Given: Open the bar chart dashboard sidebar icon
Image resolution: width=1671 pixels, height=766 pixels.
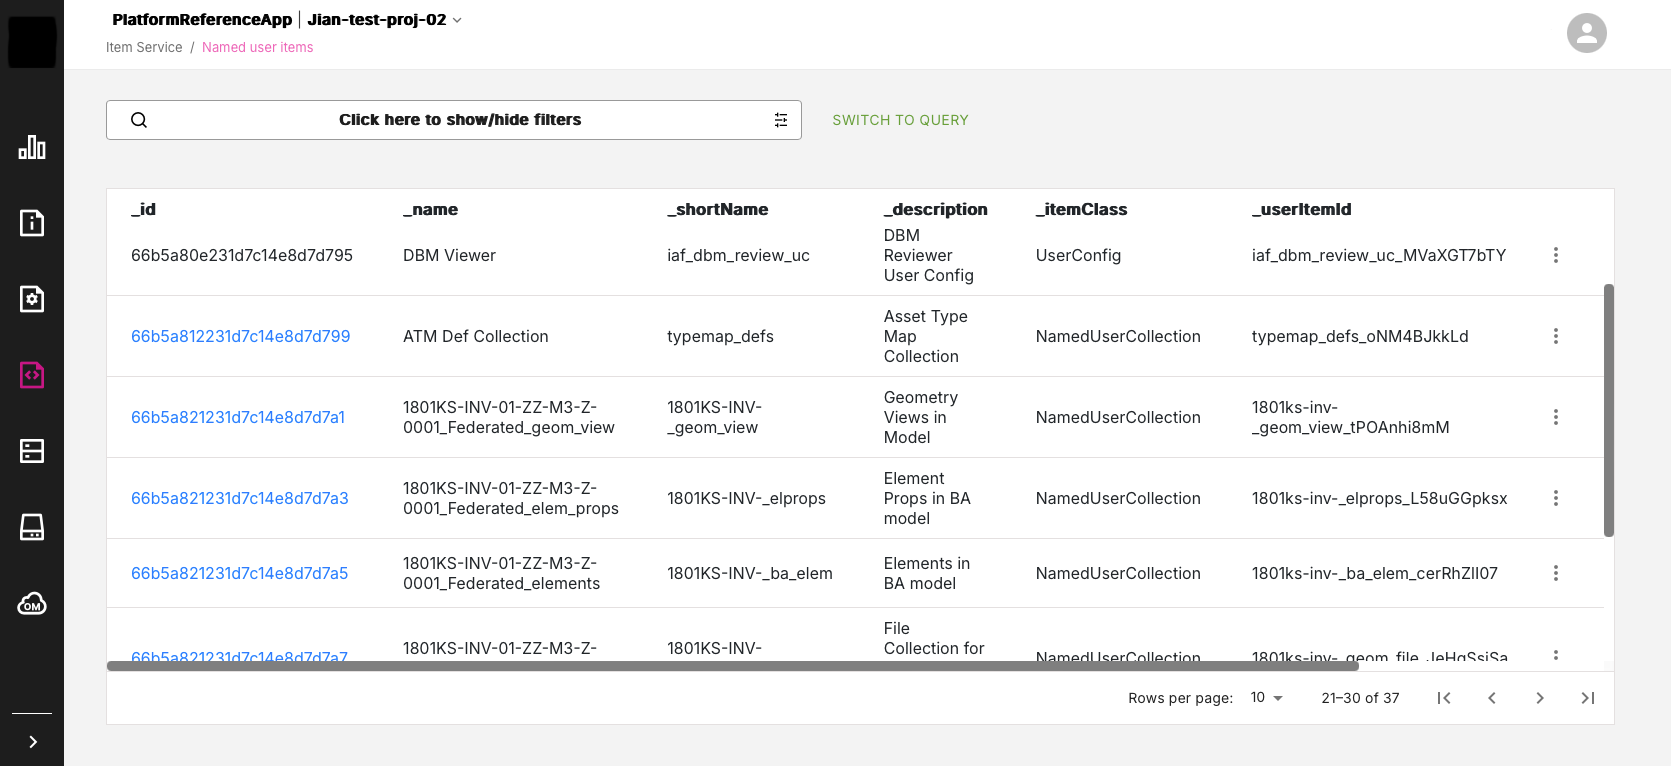Looking at the screenshot, I should [32, 147].
